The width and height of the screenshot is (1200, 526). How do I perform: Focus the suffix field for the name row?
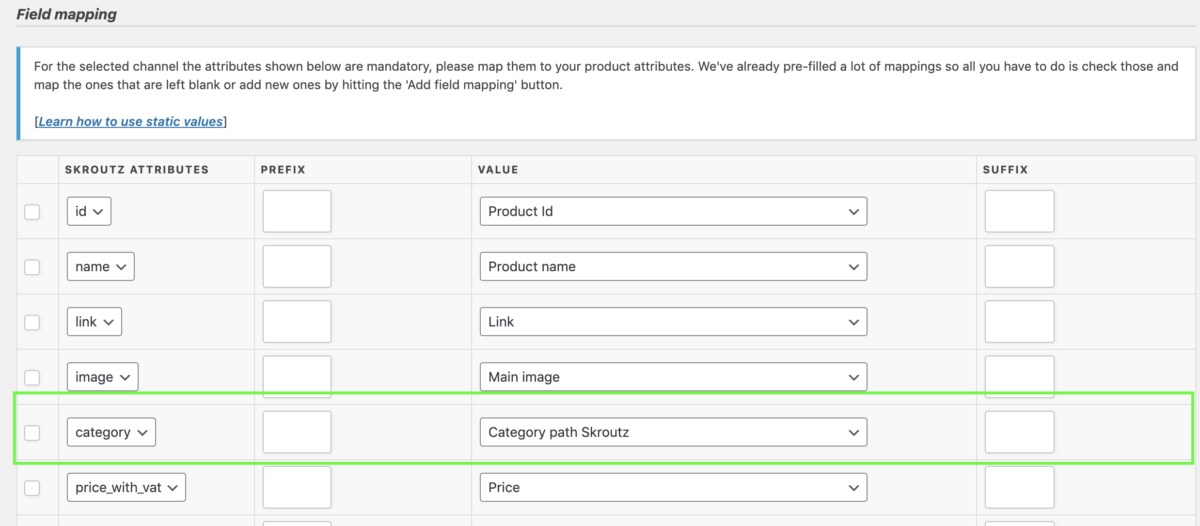[x=1019, y=267]
